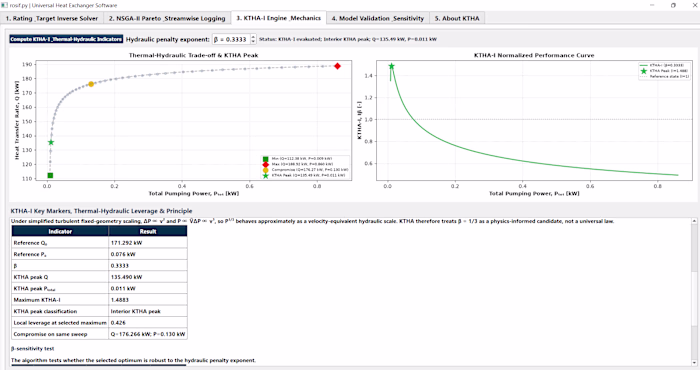The width and height of the screenshot is (700, 370).
Task: Click the green Min square marker on trade-off plot
Action: (x=50, y=175)
